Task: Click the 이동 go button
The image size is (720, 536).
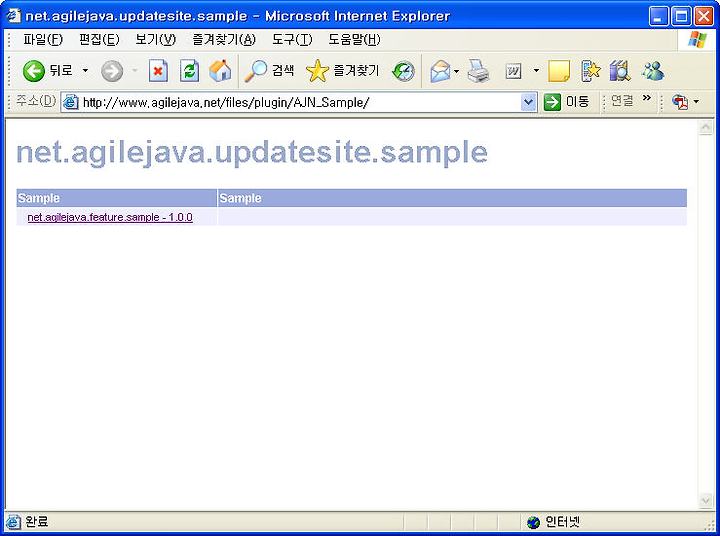Action: (566, 102)
